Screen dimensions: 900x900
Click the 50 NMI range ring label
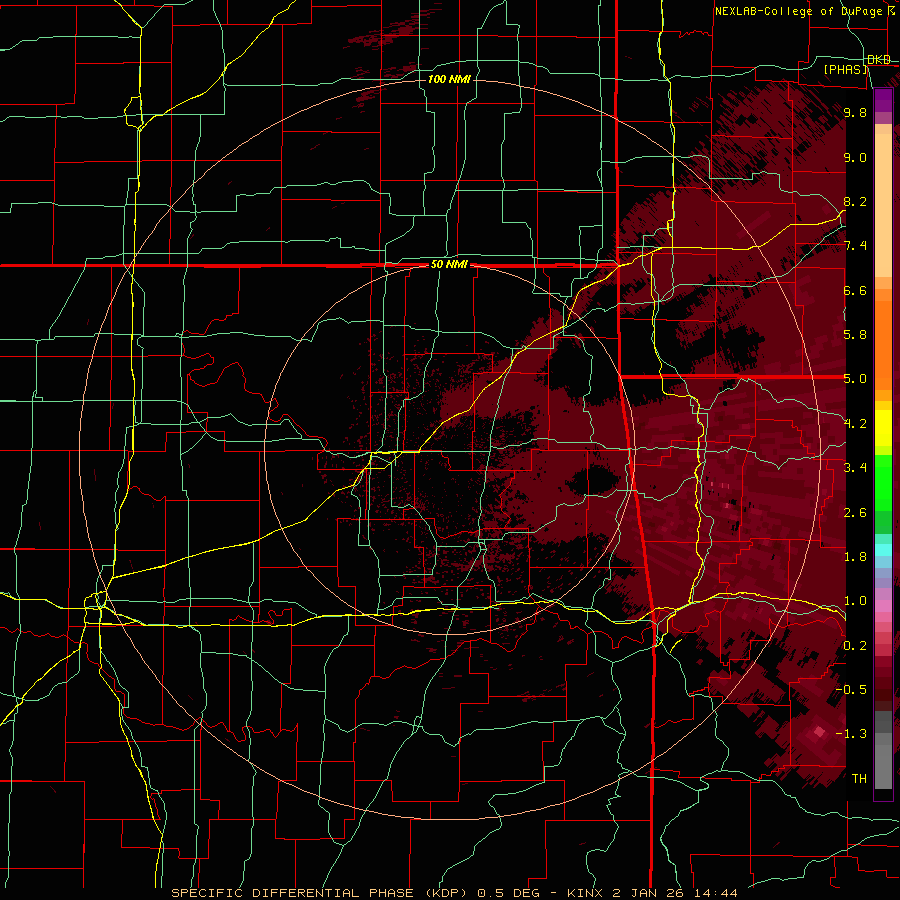[x=449, y=265]
